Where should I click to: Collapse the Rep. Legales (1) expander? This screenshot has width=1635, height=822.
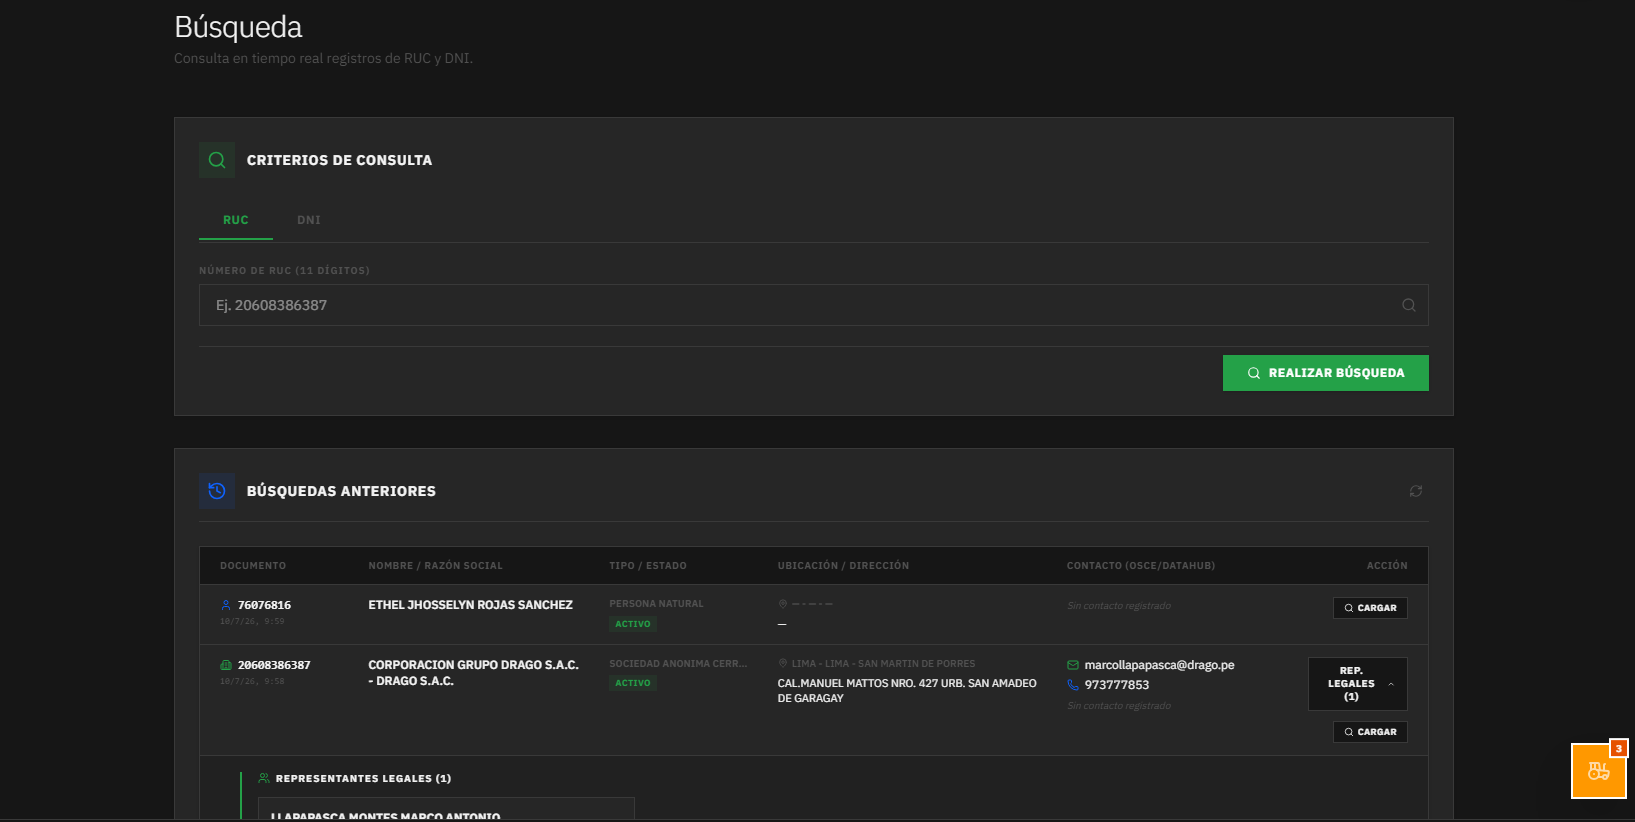[x=1358, y=684]
